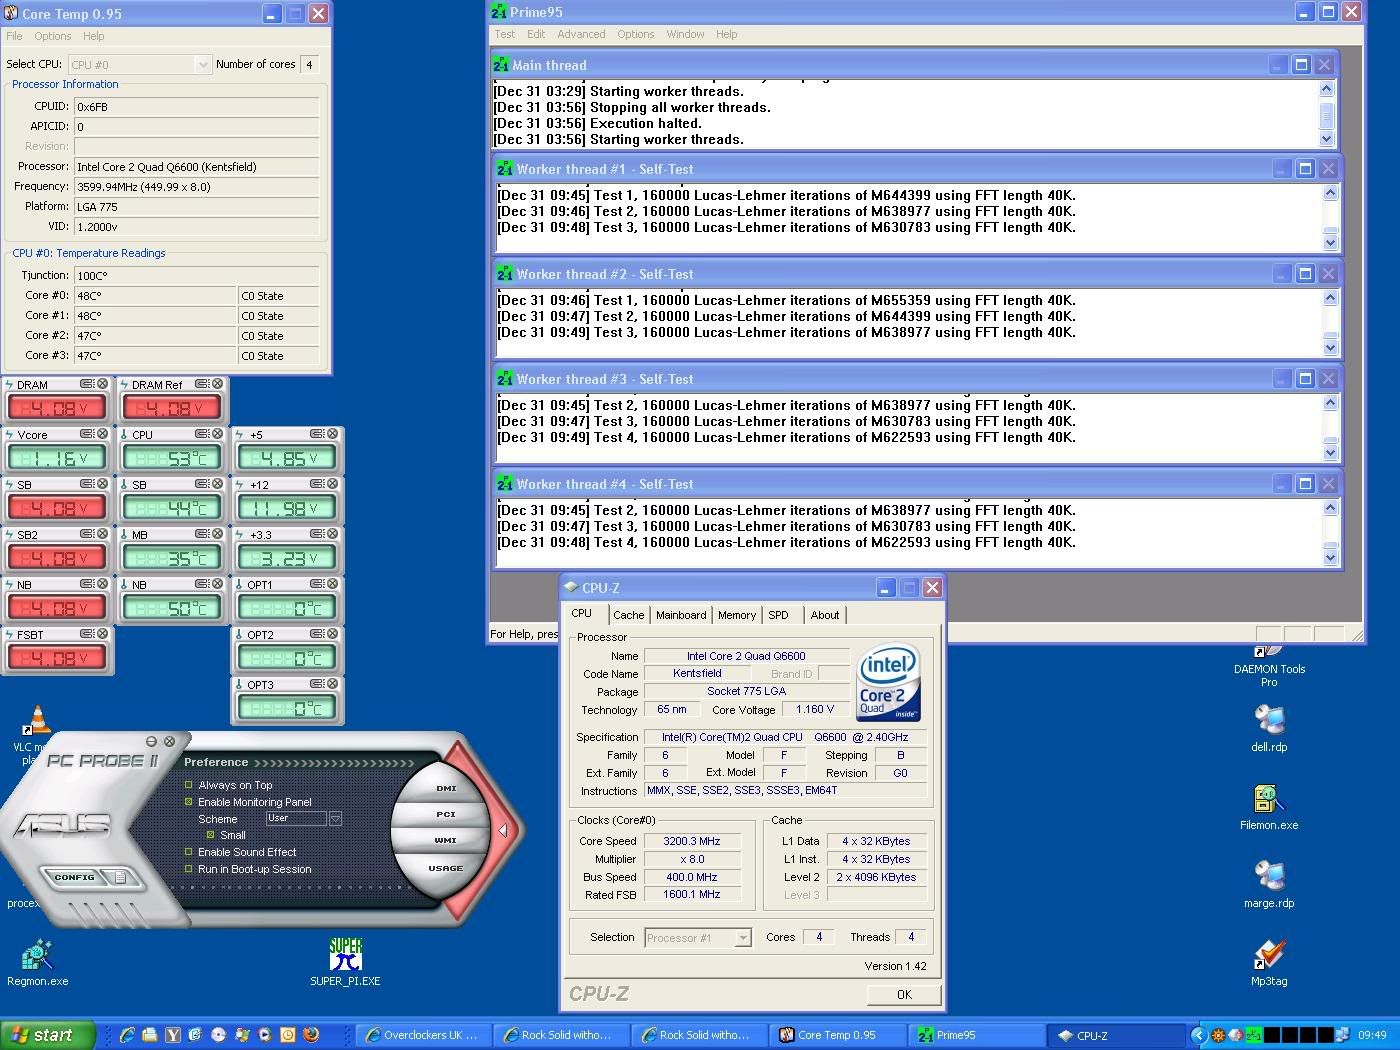This screenshot has height=1050, width=1400.
Task: Open settings icon on the Vcore monitor panel
Action: point(87,434)
